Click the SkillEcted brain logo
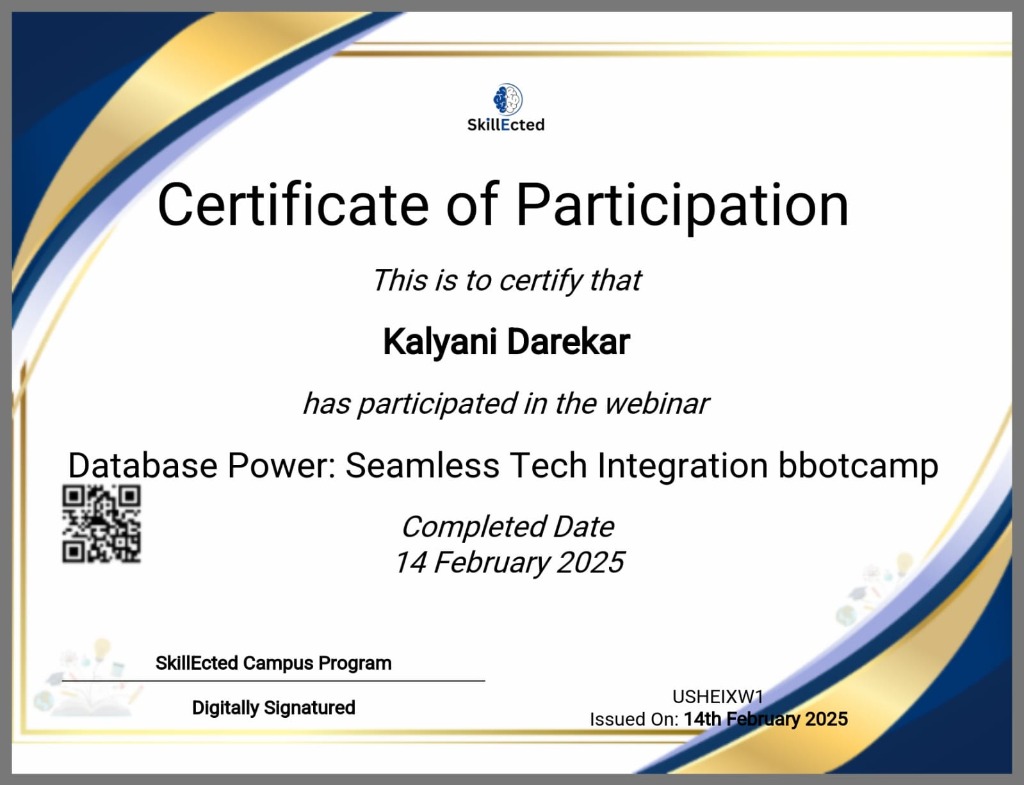1024x785 pixels. (506, 99)
